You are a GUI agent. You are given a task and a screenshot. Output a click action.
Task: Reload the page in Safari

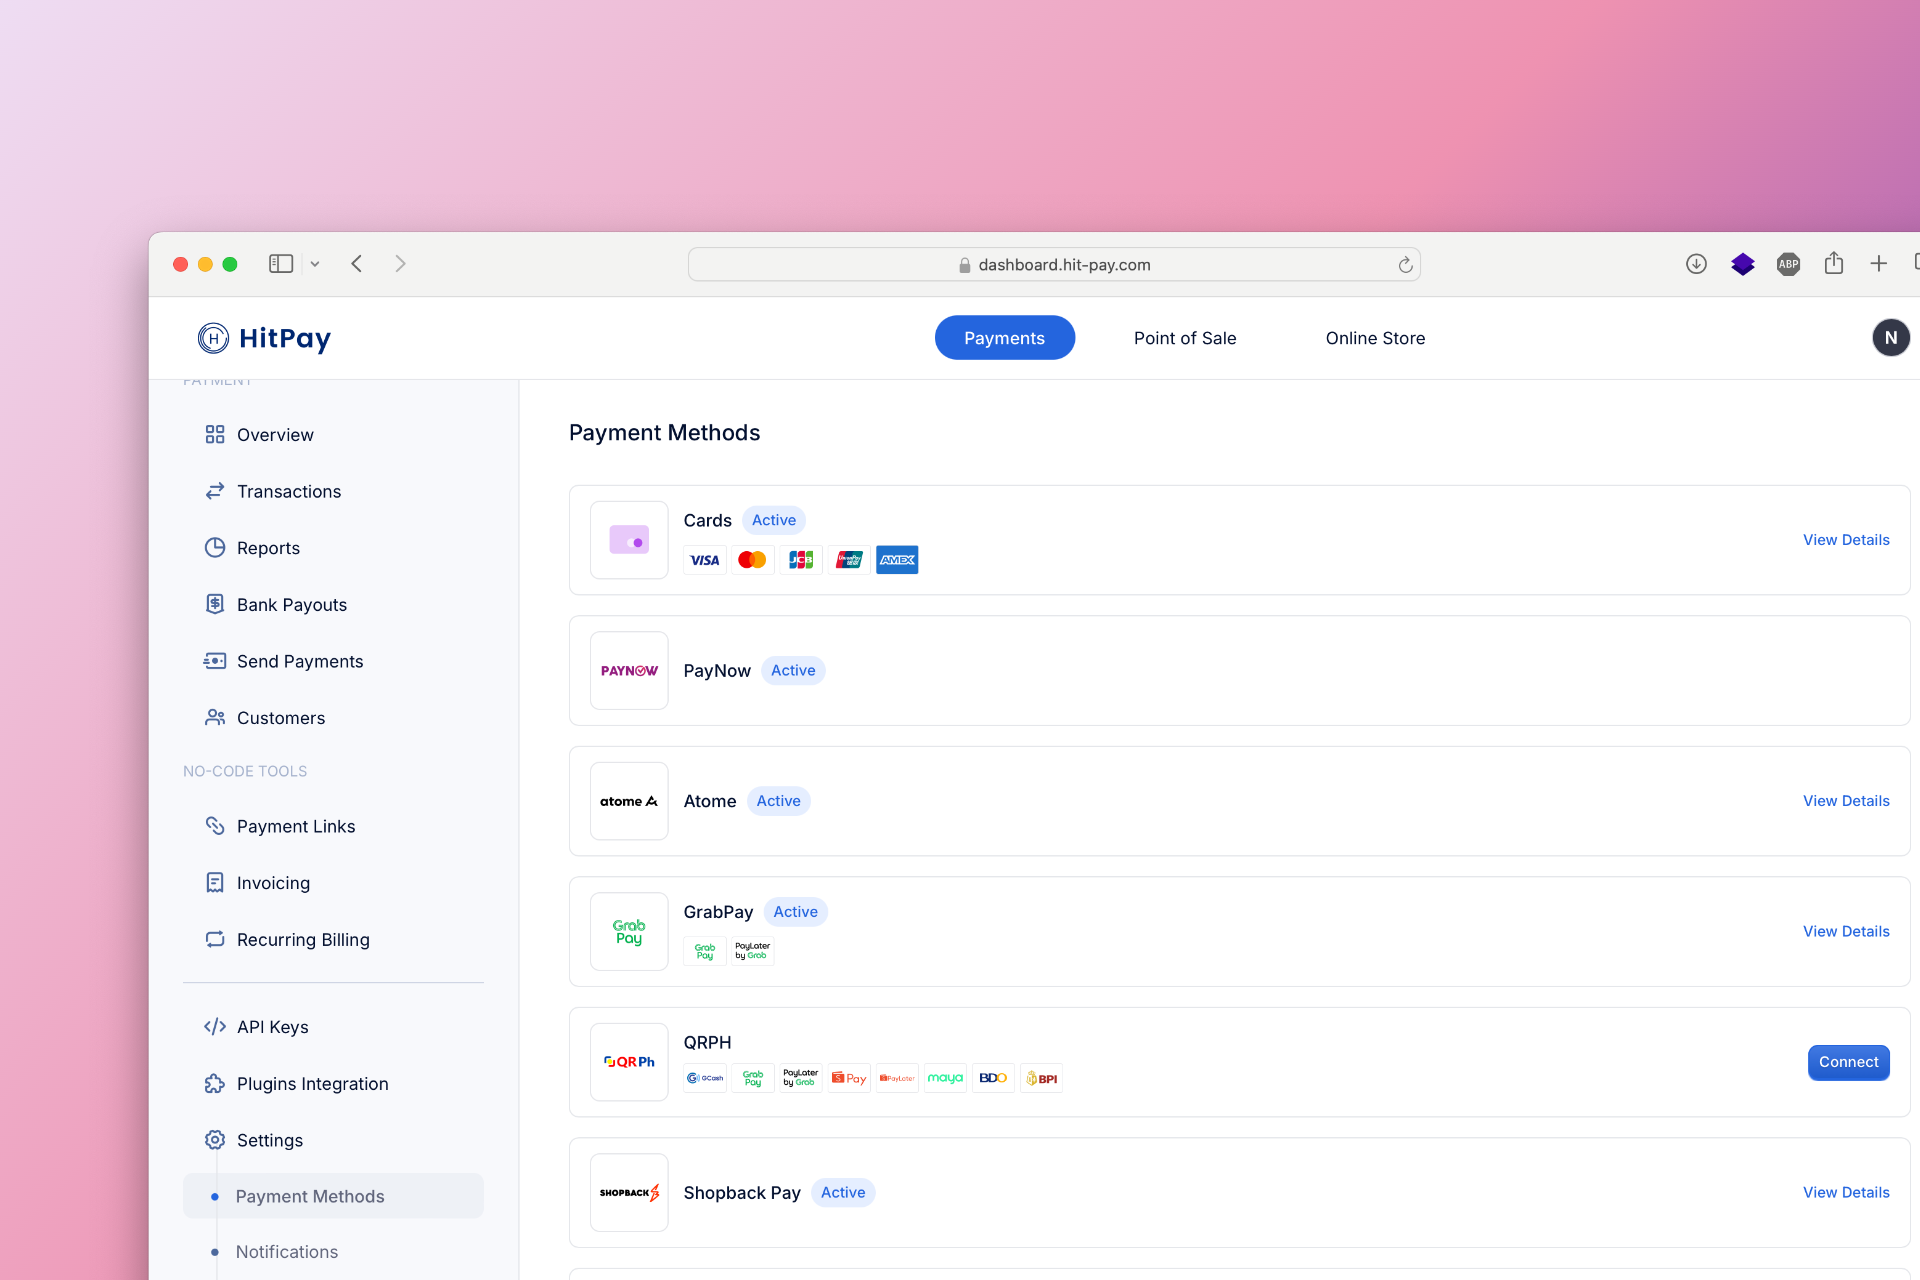(1405, 265)
